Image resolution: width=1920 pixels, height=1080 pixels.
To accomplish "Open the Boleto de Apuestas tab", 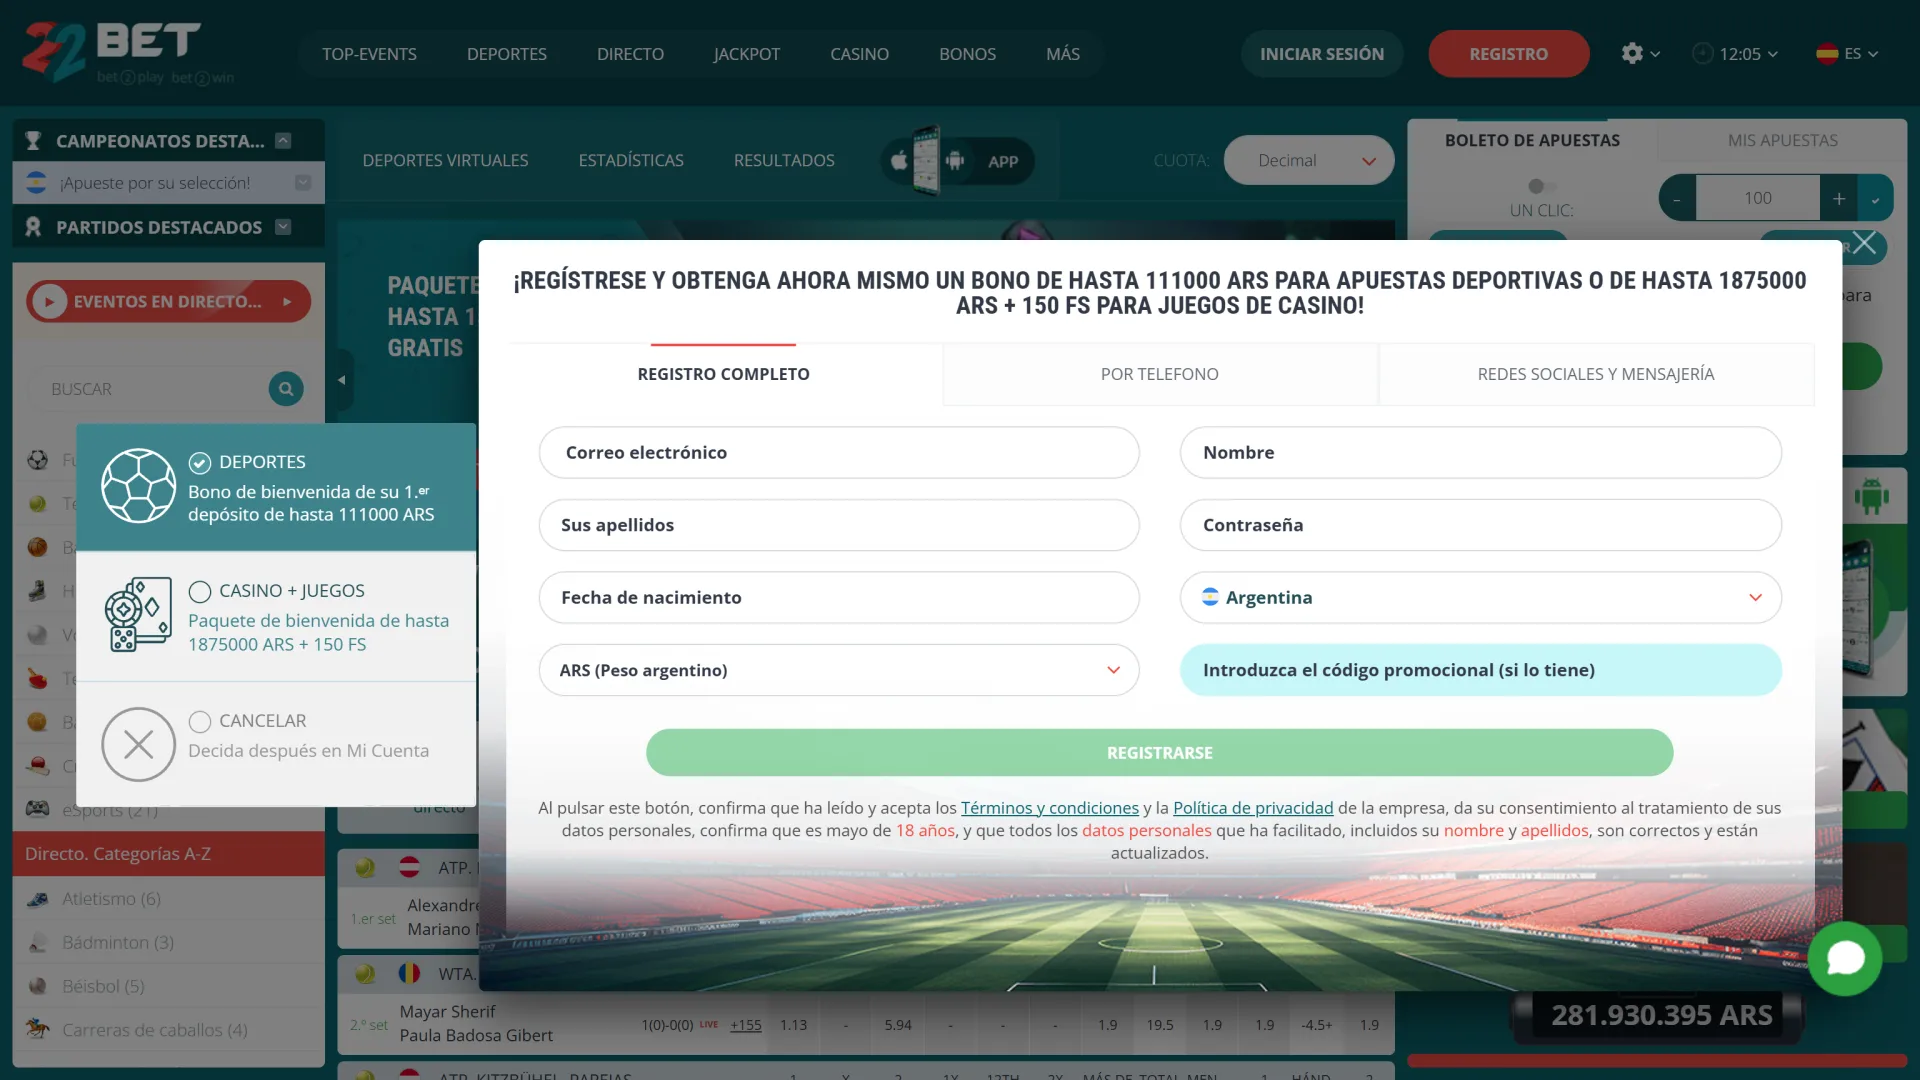I will coord(1532,140).
